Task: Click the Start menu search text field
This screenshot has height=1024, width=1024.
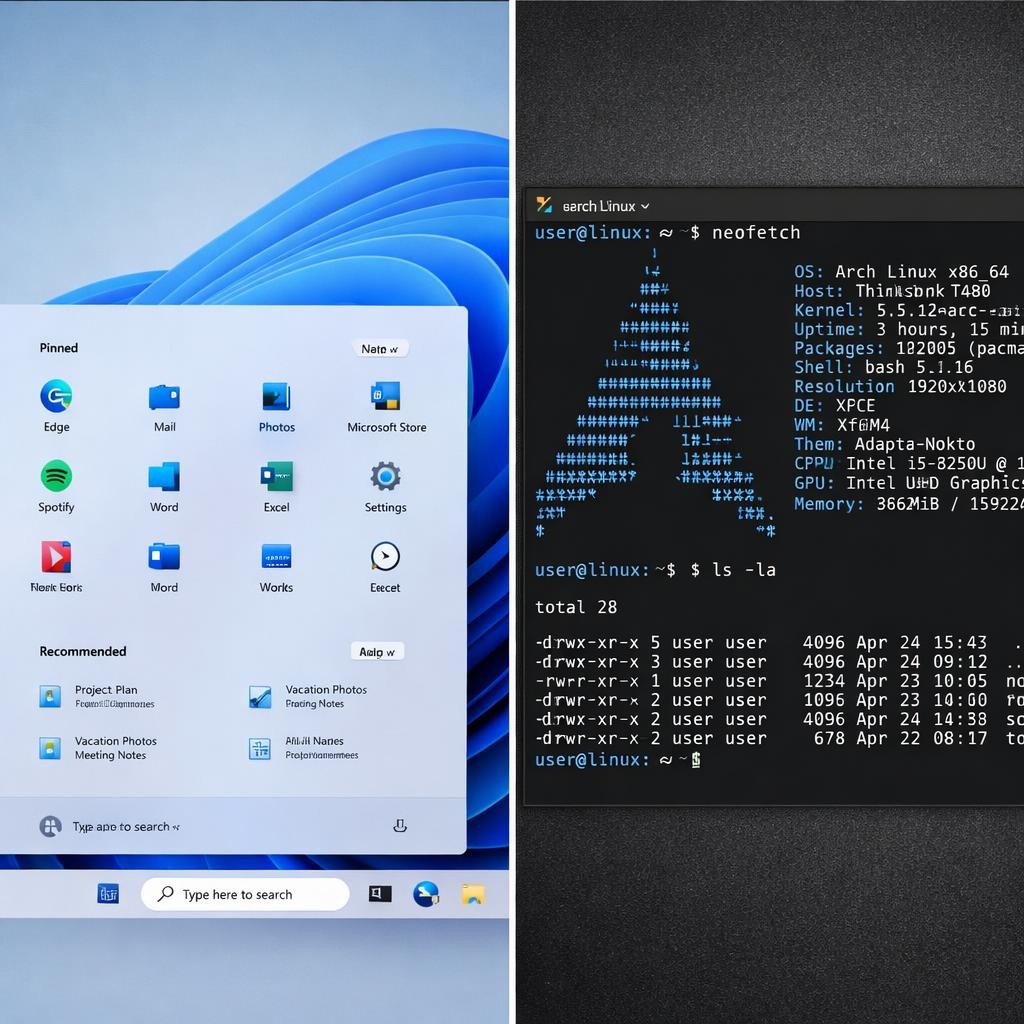Action: coord(126,826)
